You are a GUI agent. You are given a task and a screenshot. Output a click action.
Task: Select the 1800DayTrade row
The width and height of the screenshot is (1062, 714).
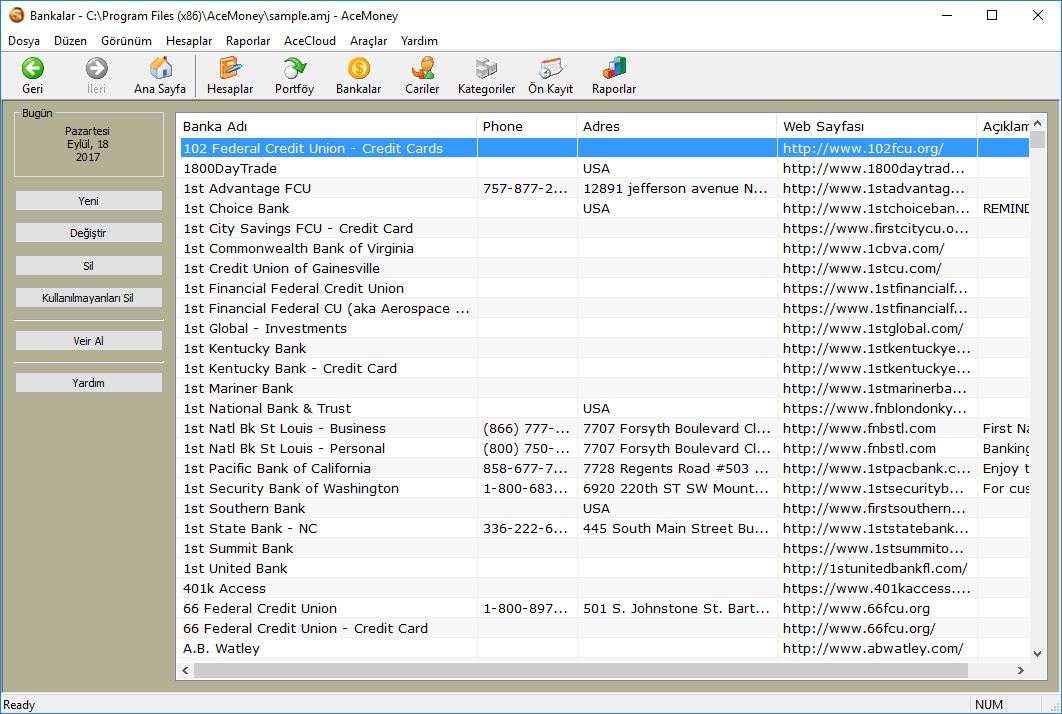604,168
